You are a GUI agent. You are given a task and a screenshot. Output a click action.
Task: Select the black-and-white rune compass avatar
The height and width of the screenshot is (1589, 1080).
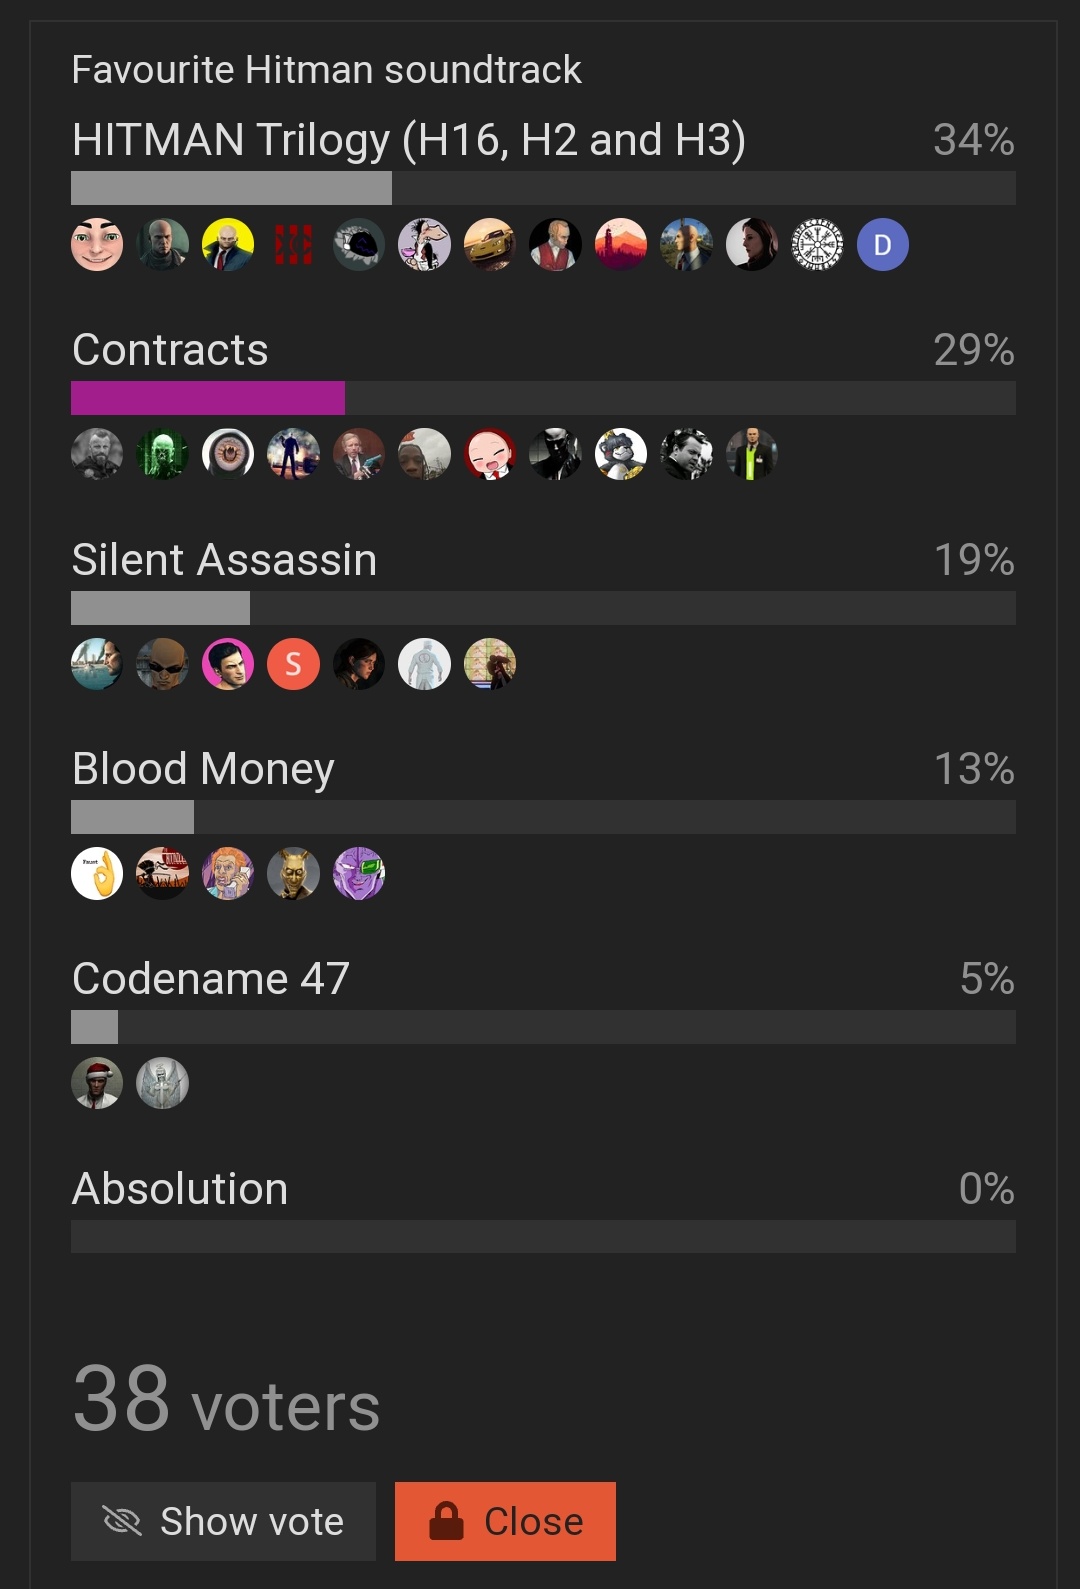tap(817, 245)
